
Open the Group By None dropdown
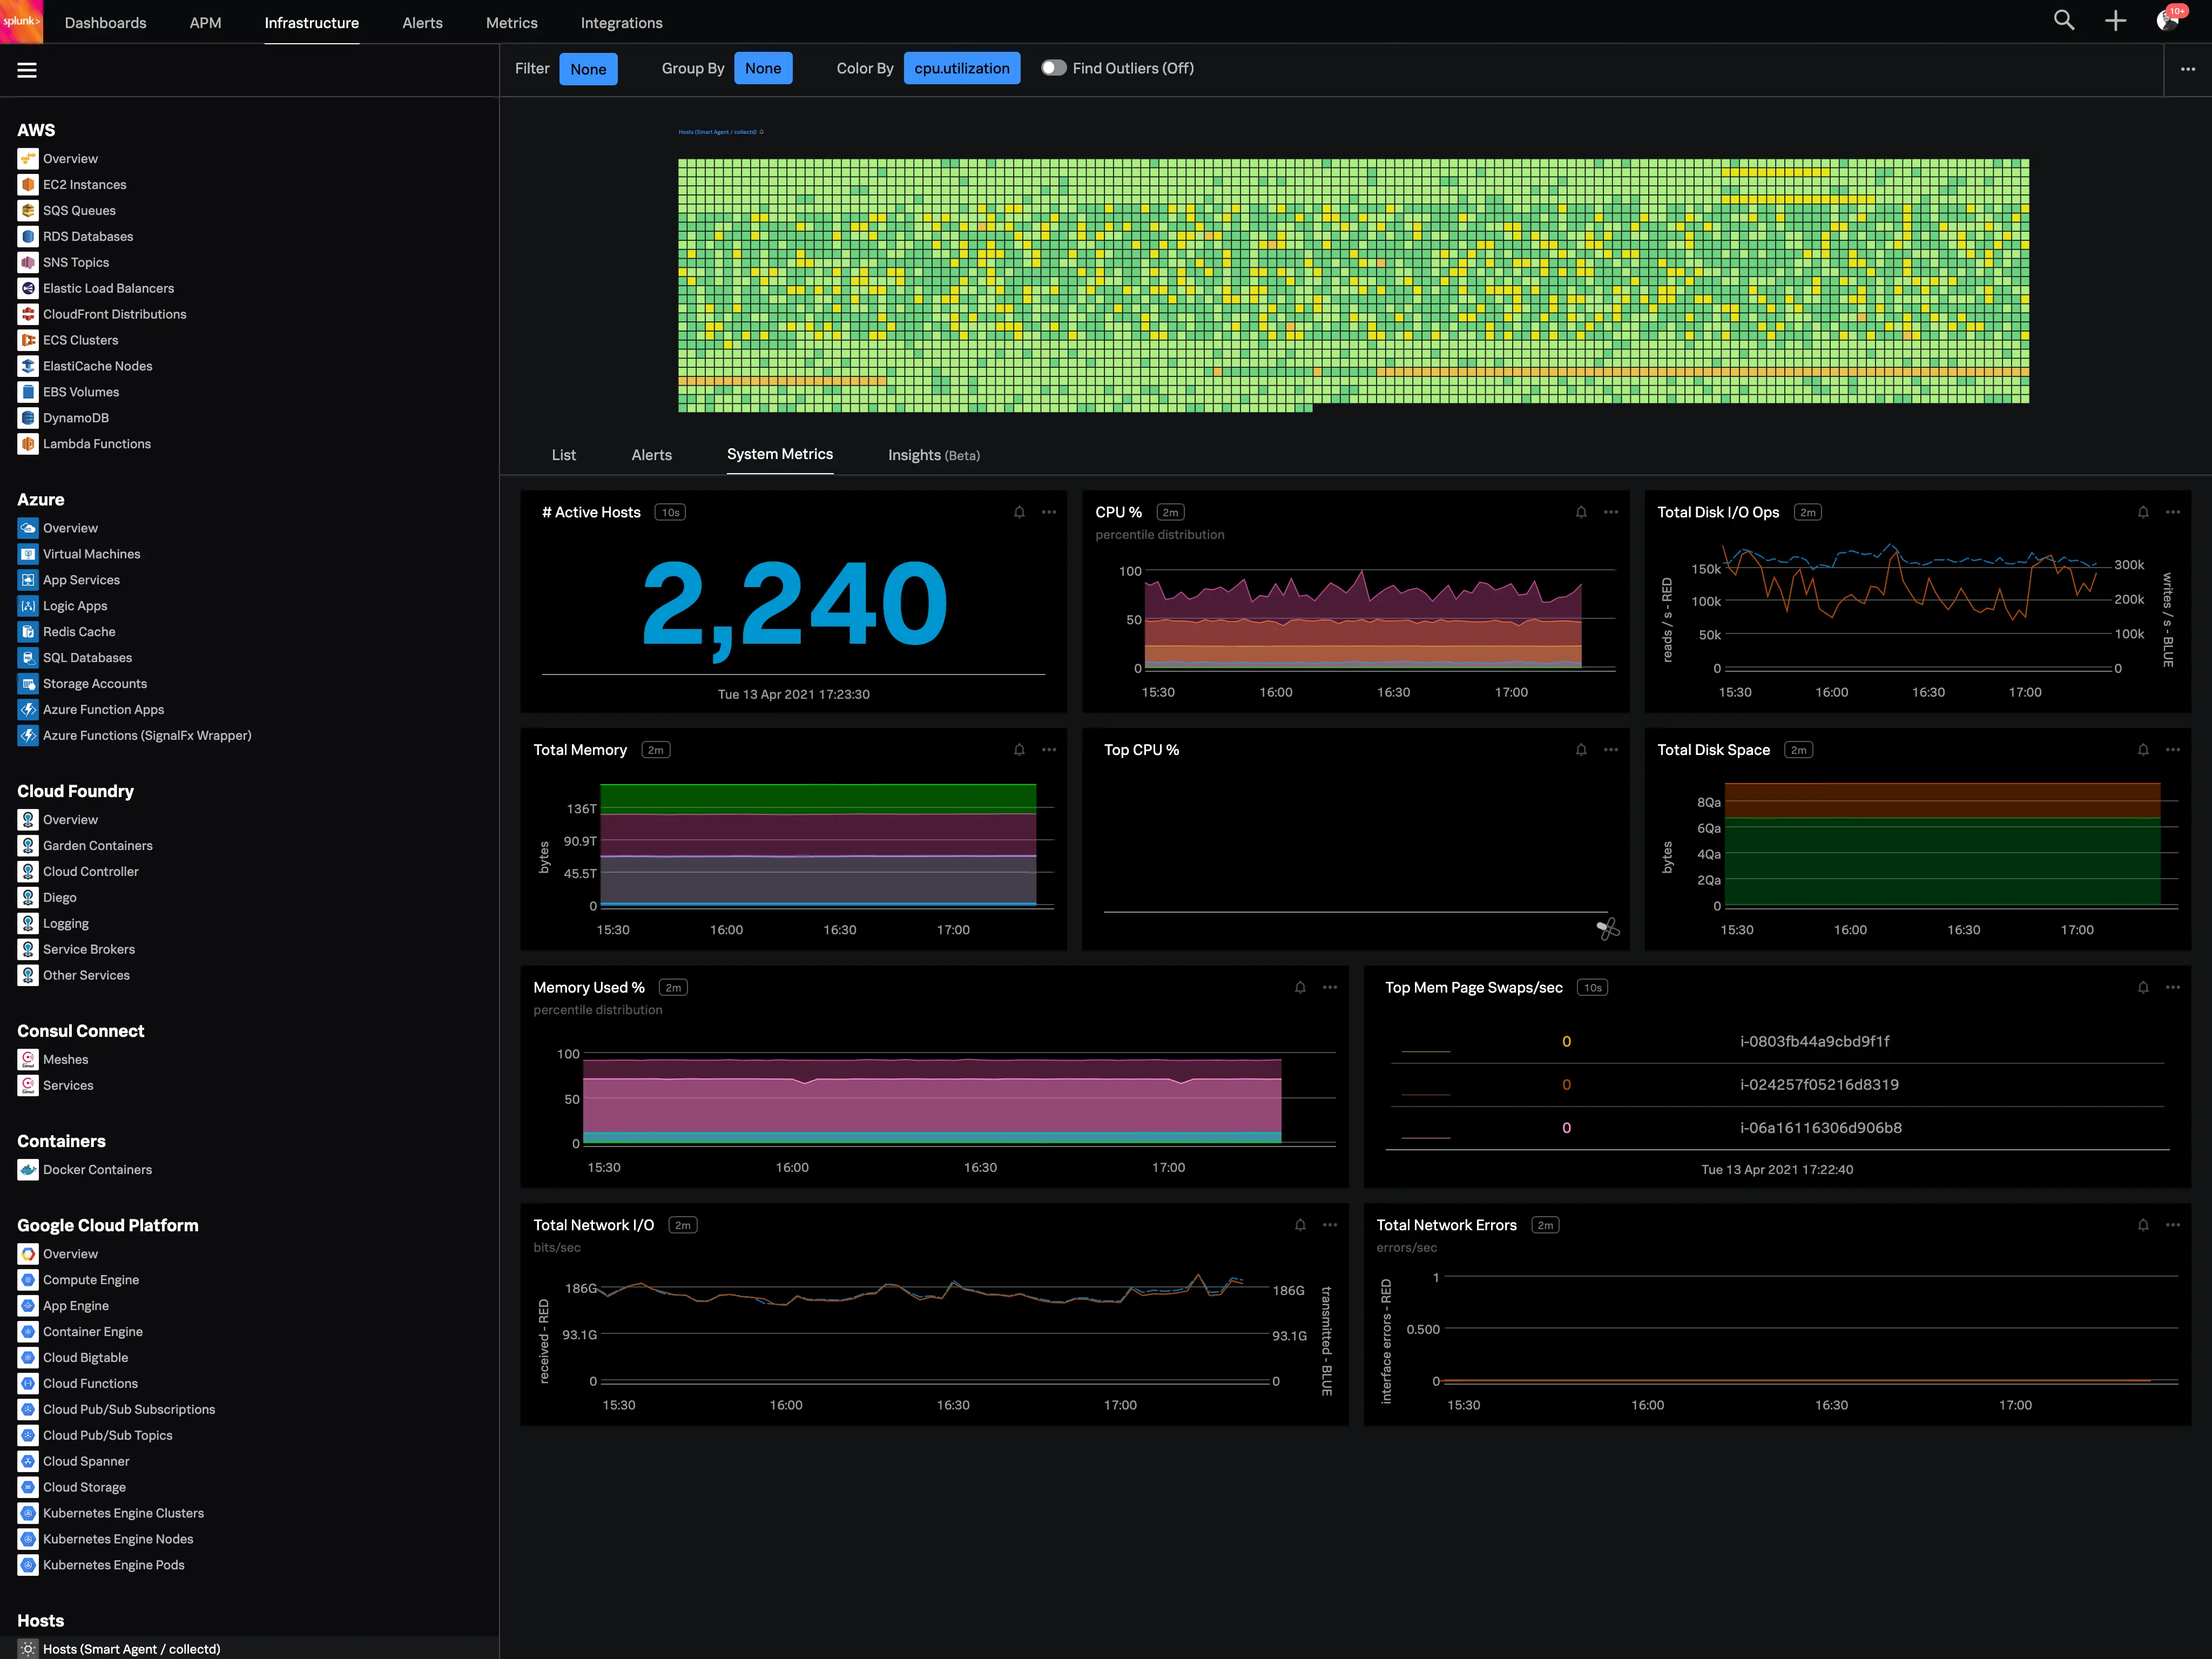point(763,68)
